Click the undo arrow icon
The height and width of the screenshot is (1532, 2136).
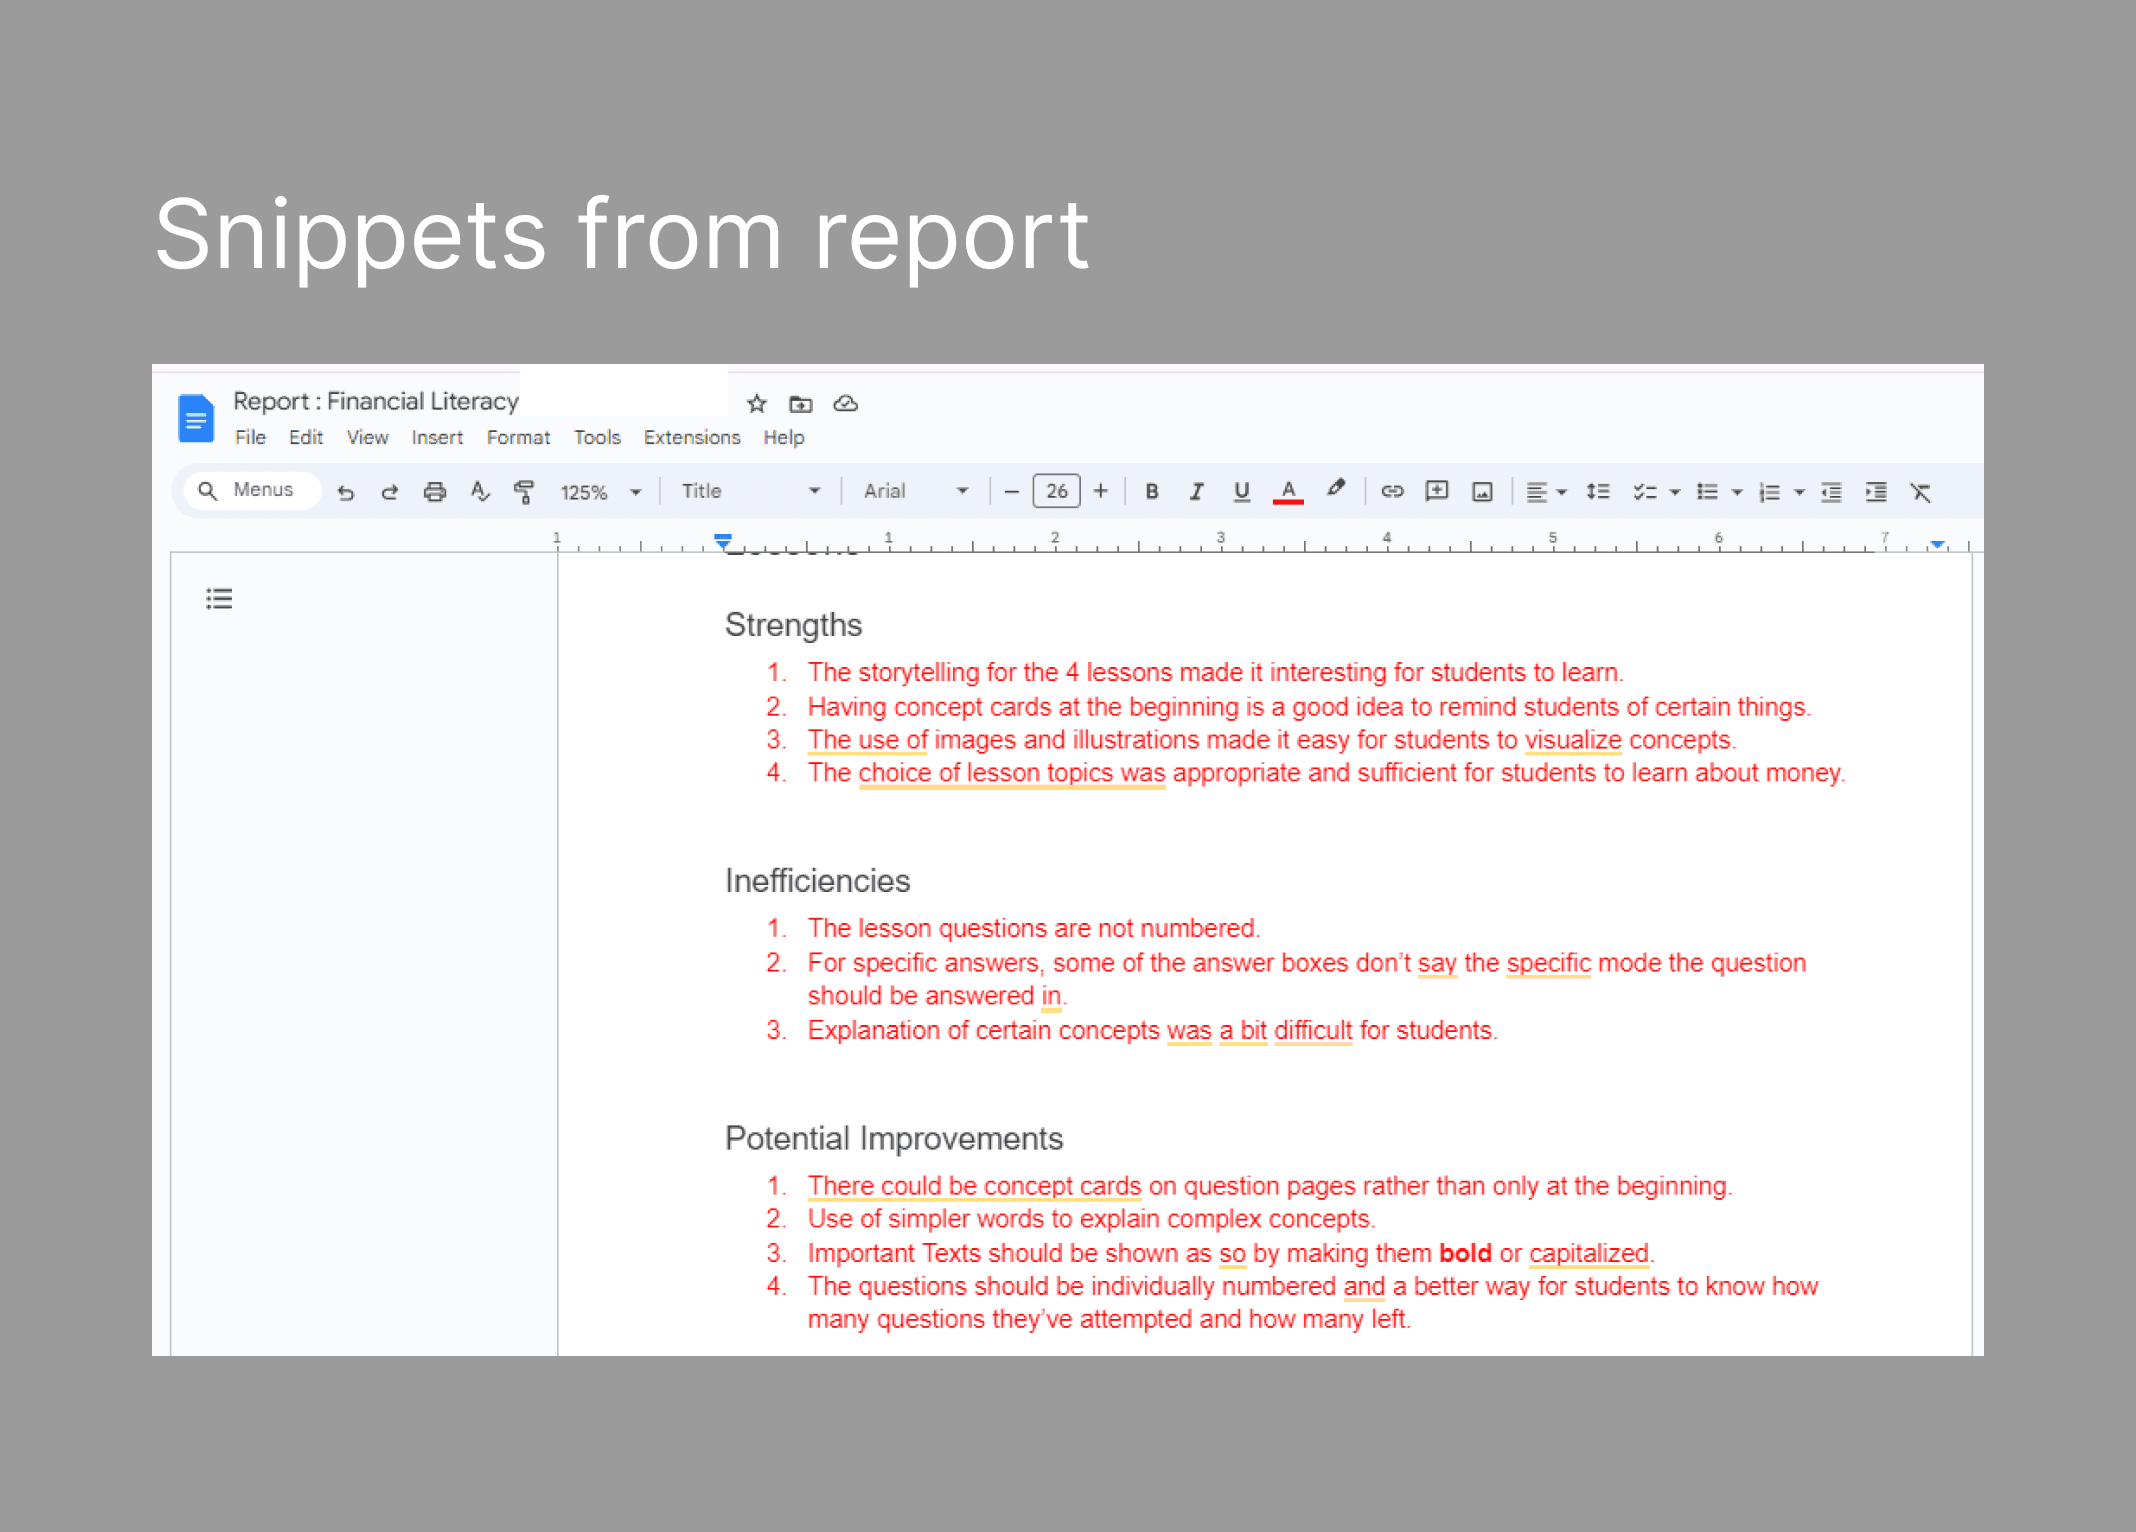coord(346,492)
